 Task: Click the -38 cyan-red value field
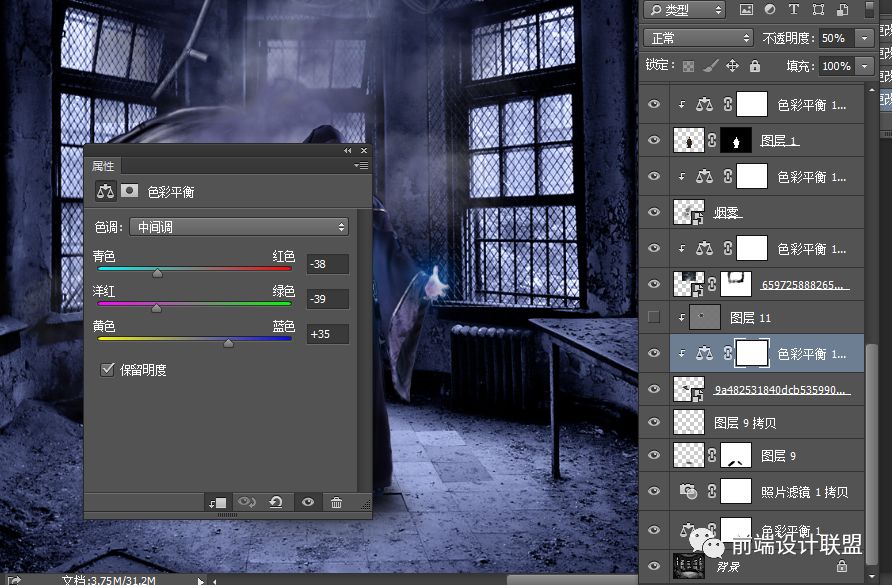pos(328,264)
